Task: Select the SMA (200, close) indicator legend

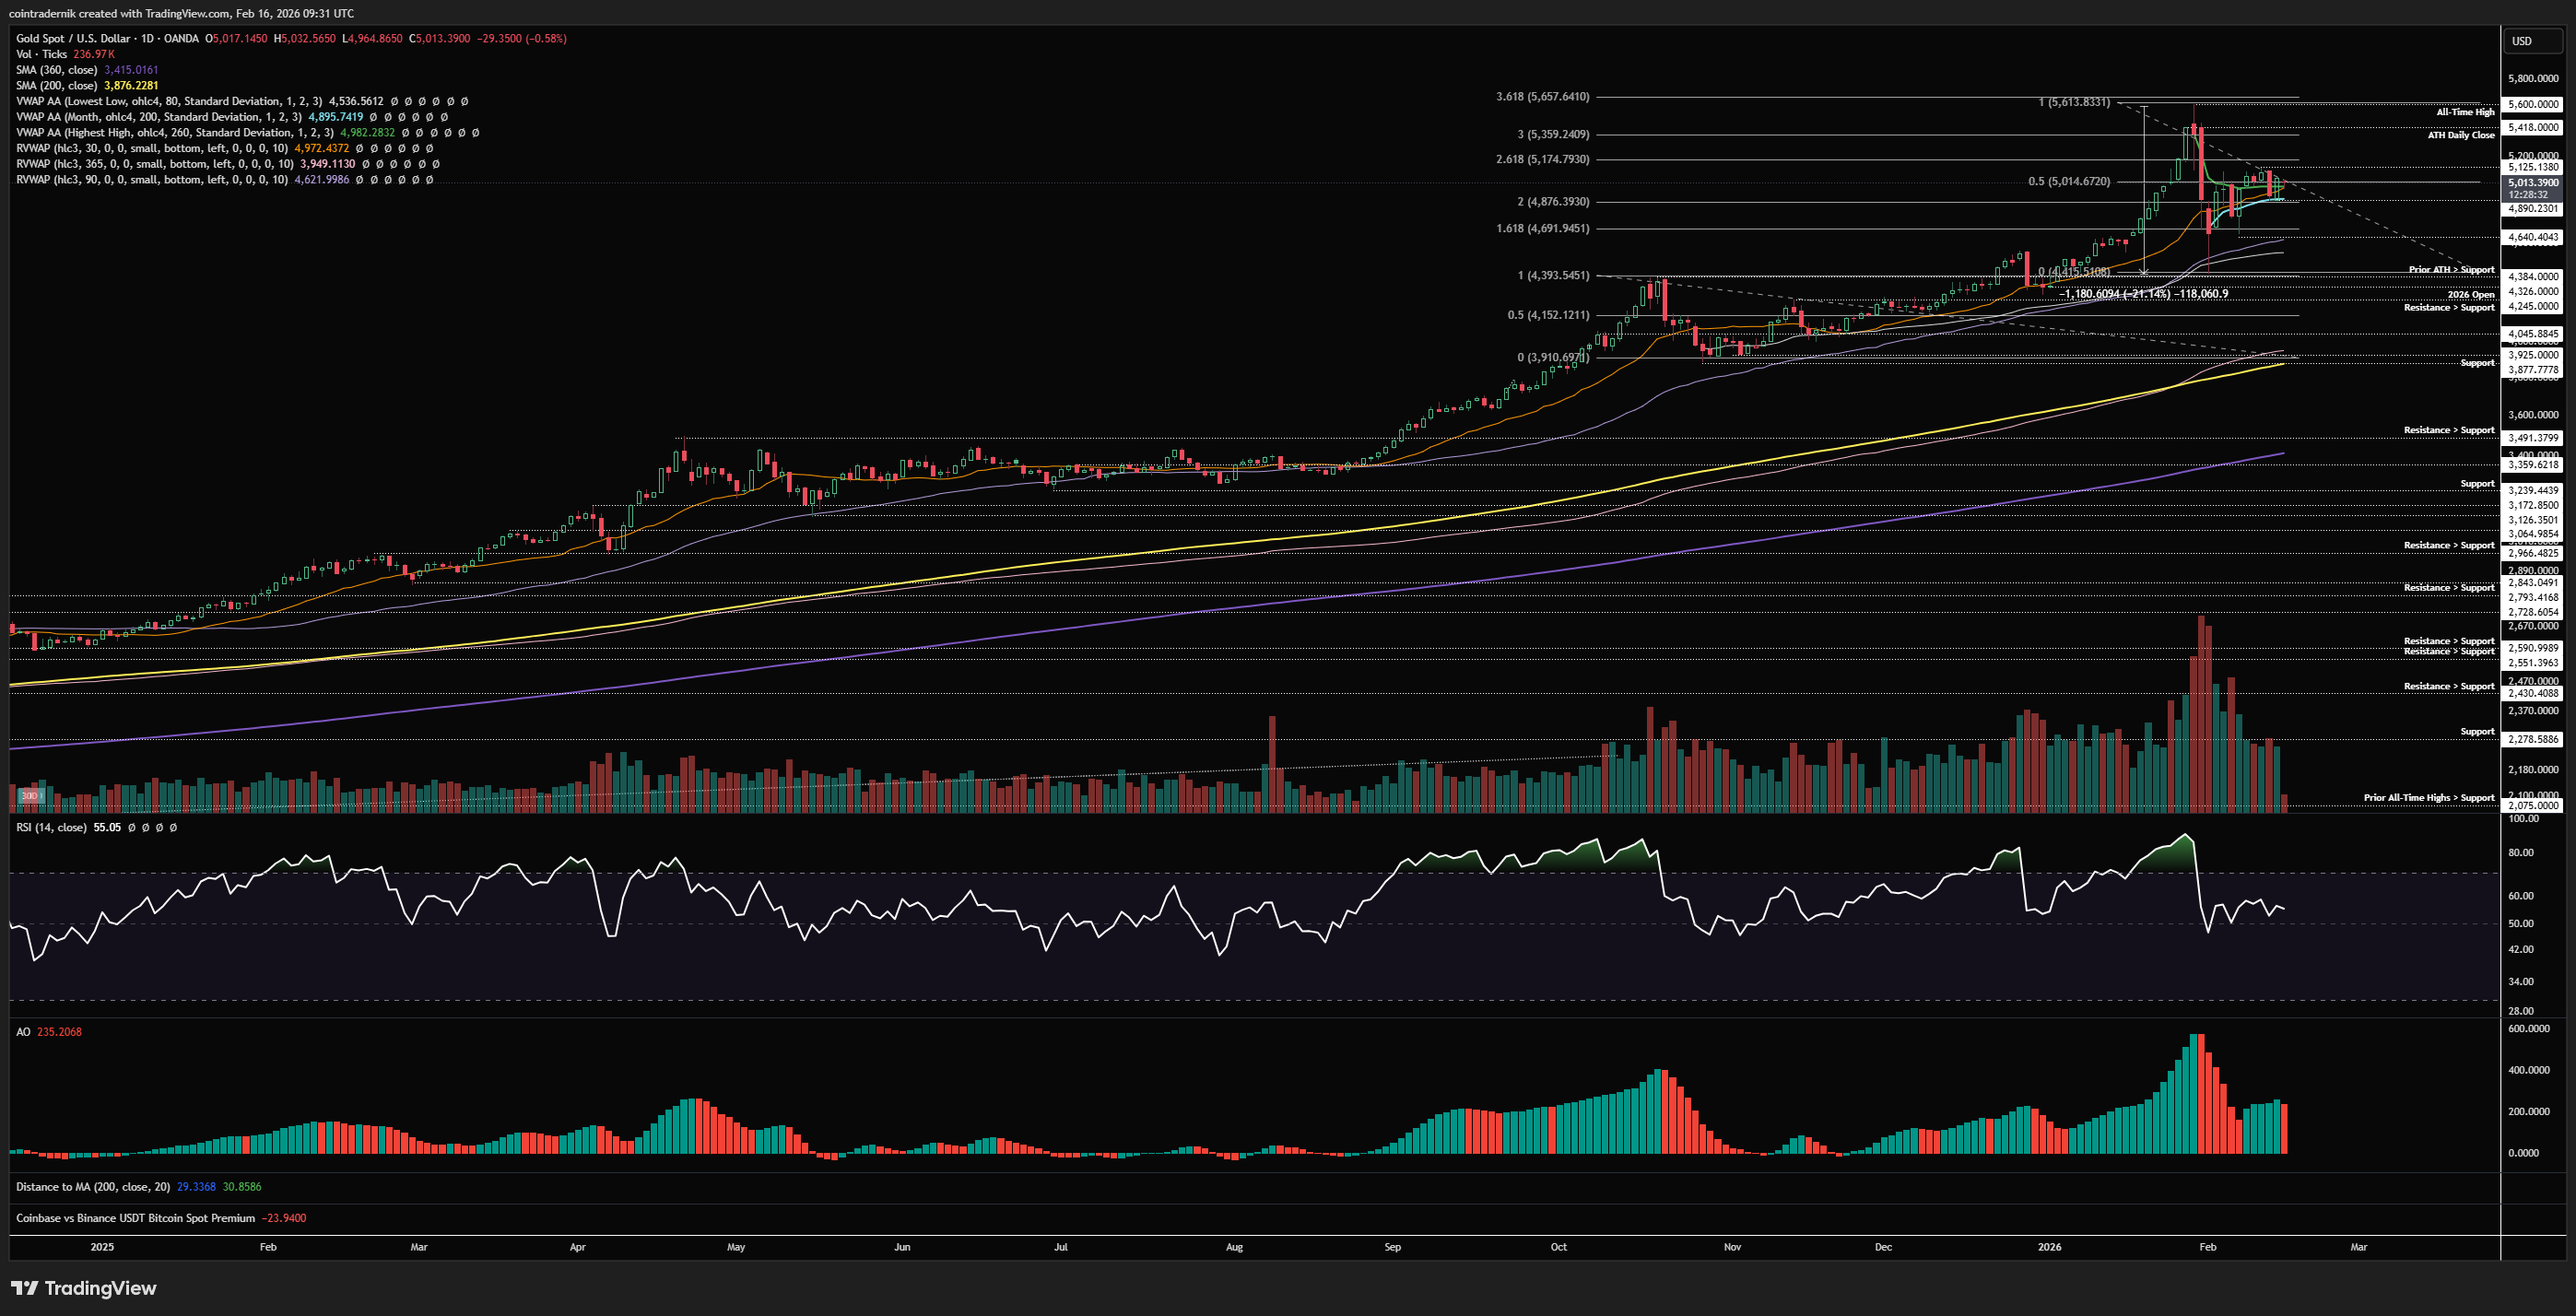Action: (57, 85)
